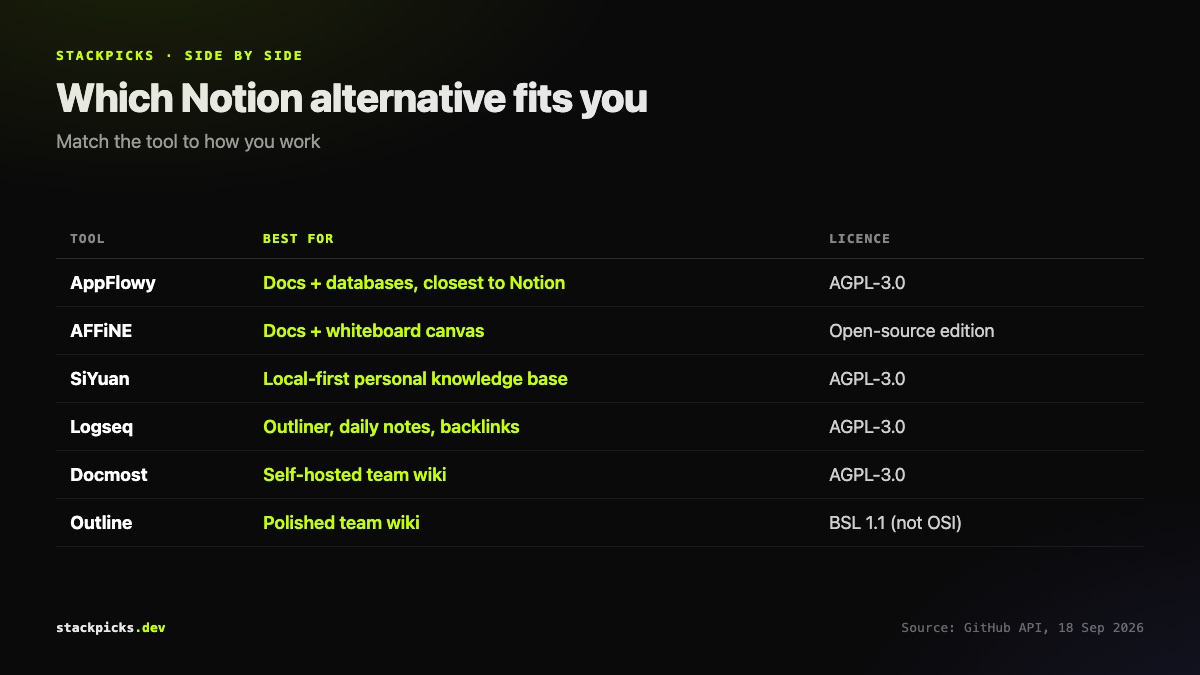Select the AFFiNE tool name

click(x=101, y=331)
